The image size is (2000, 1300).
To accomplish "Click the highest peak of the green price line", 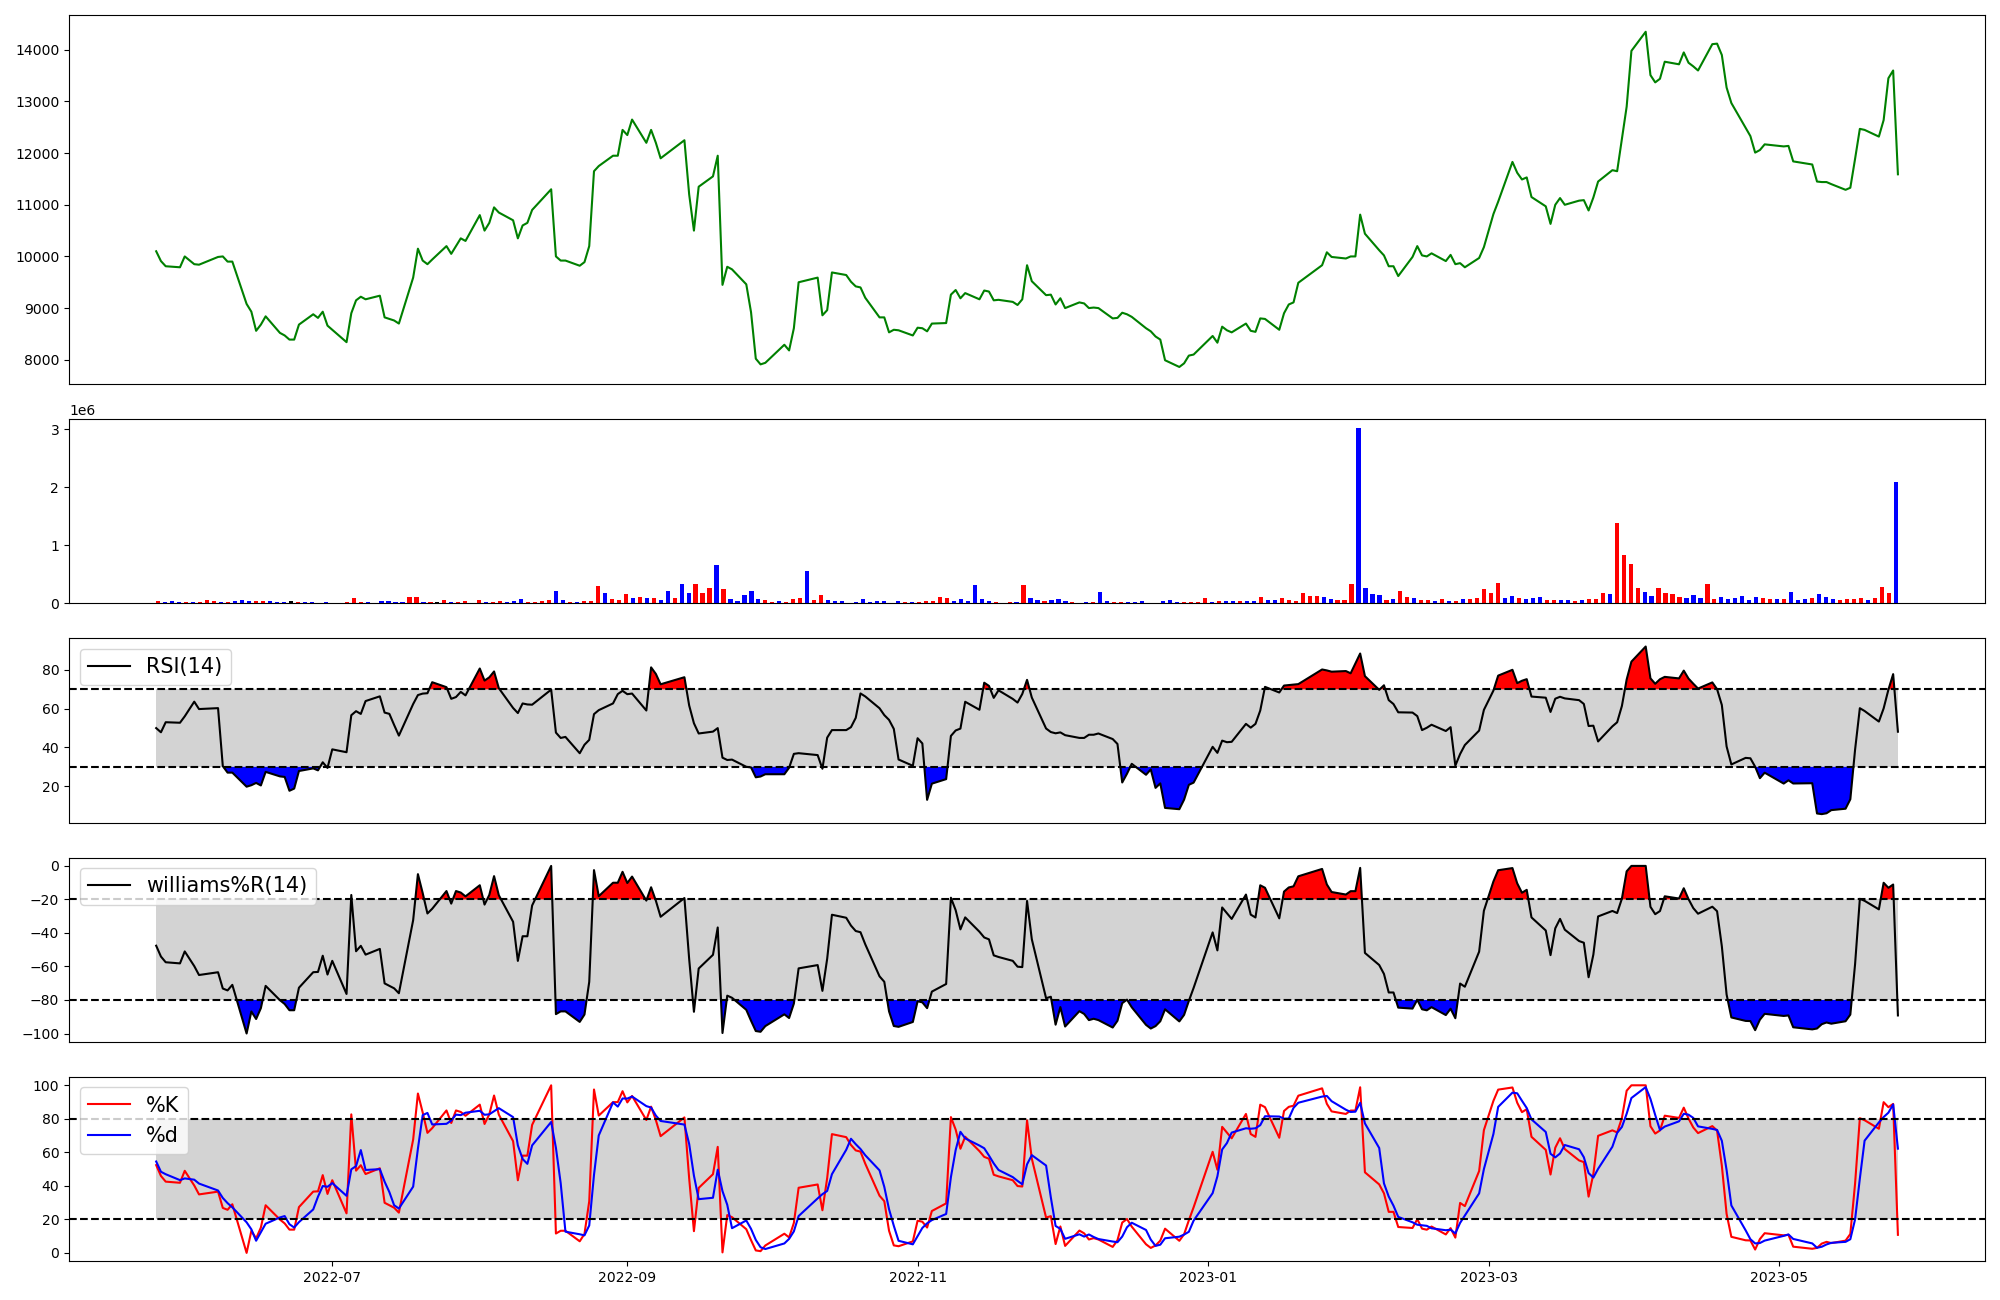I will pos(1645,32).
